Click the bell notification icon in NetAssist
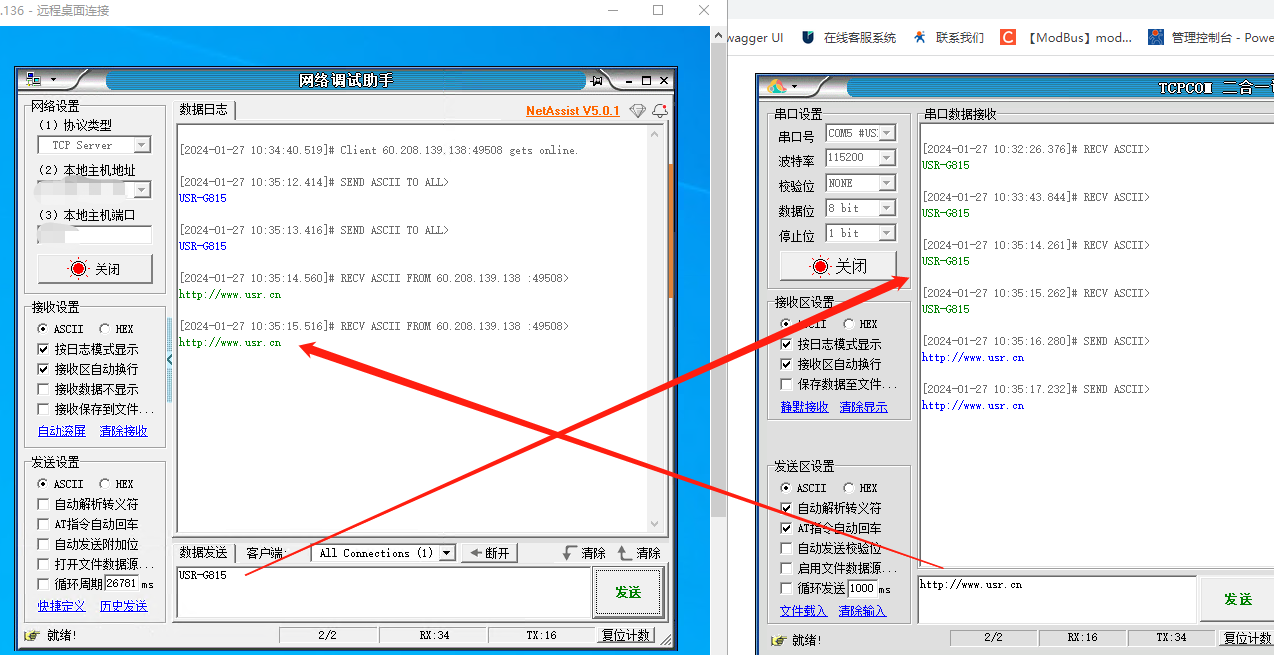 (x=660, y=111)
